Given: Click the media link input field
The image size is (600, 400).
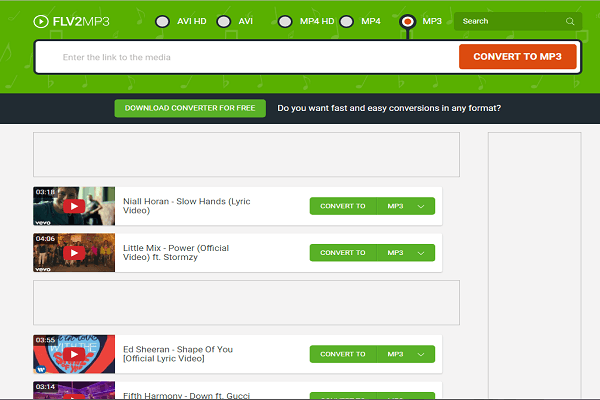Looking at the screenshot, I should tap(247, 57).
